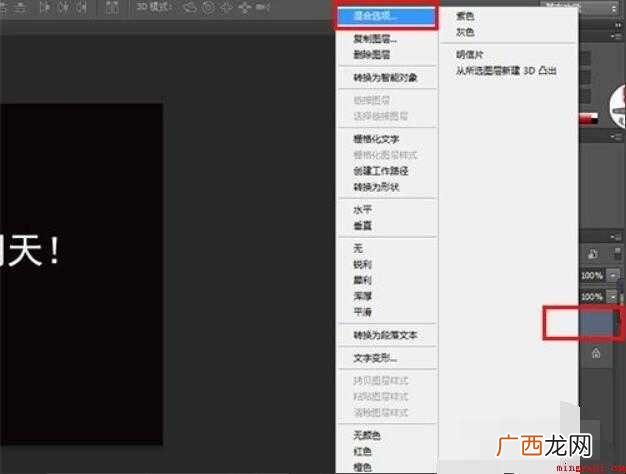Open the middle panel's flyout menu icon
The height and width of the screenshot is (474, 626).
pyautogui.click(x=616, y=137)
